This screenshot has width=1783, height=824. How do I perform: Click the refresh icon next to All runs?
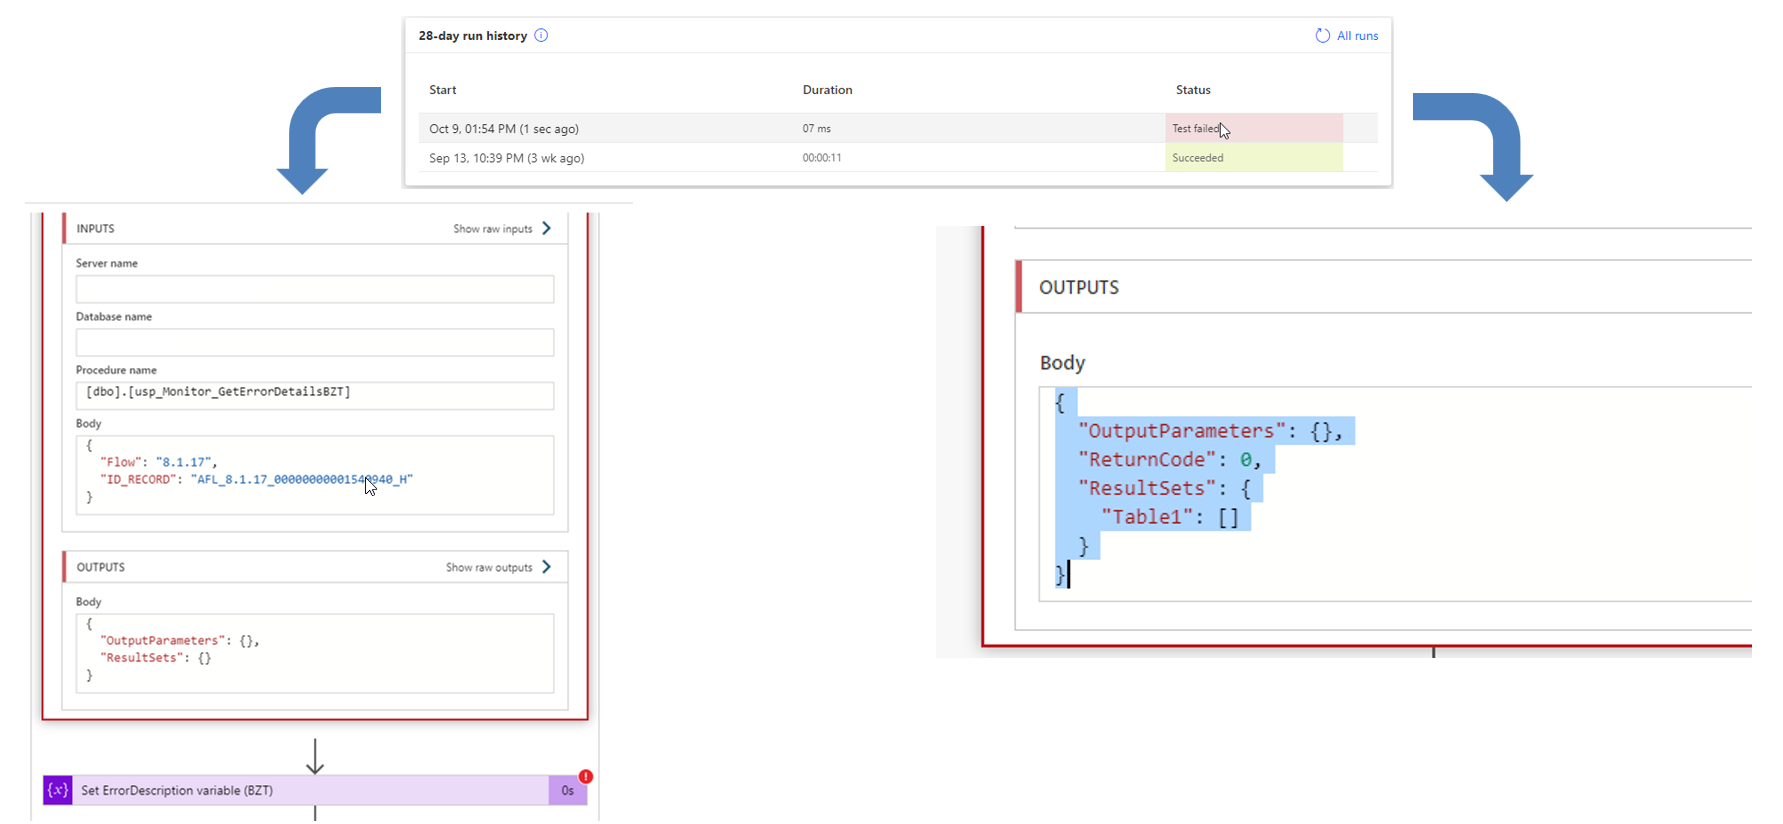pyautogui.click(x=1322, y=35)
